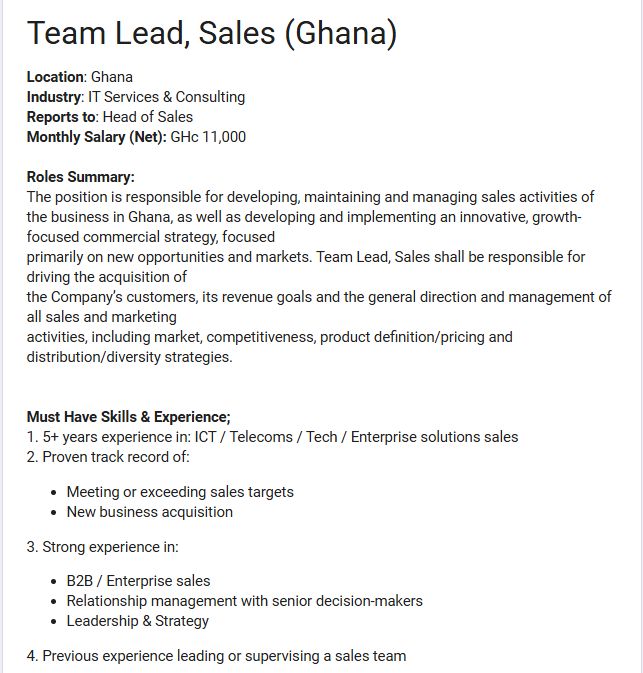Click the "Roles Summary:" heading

pos(80,177)
